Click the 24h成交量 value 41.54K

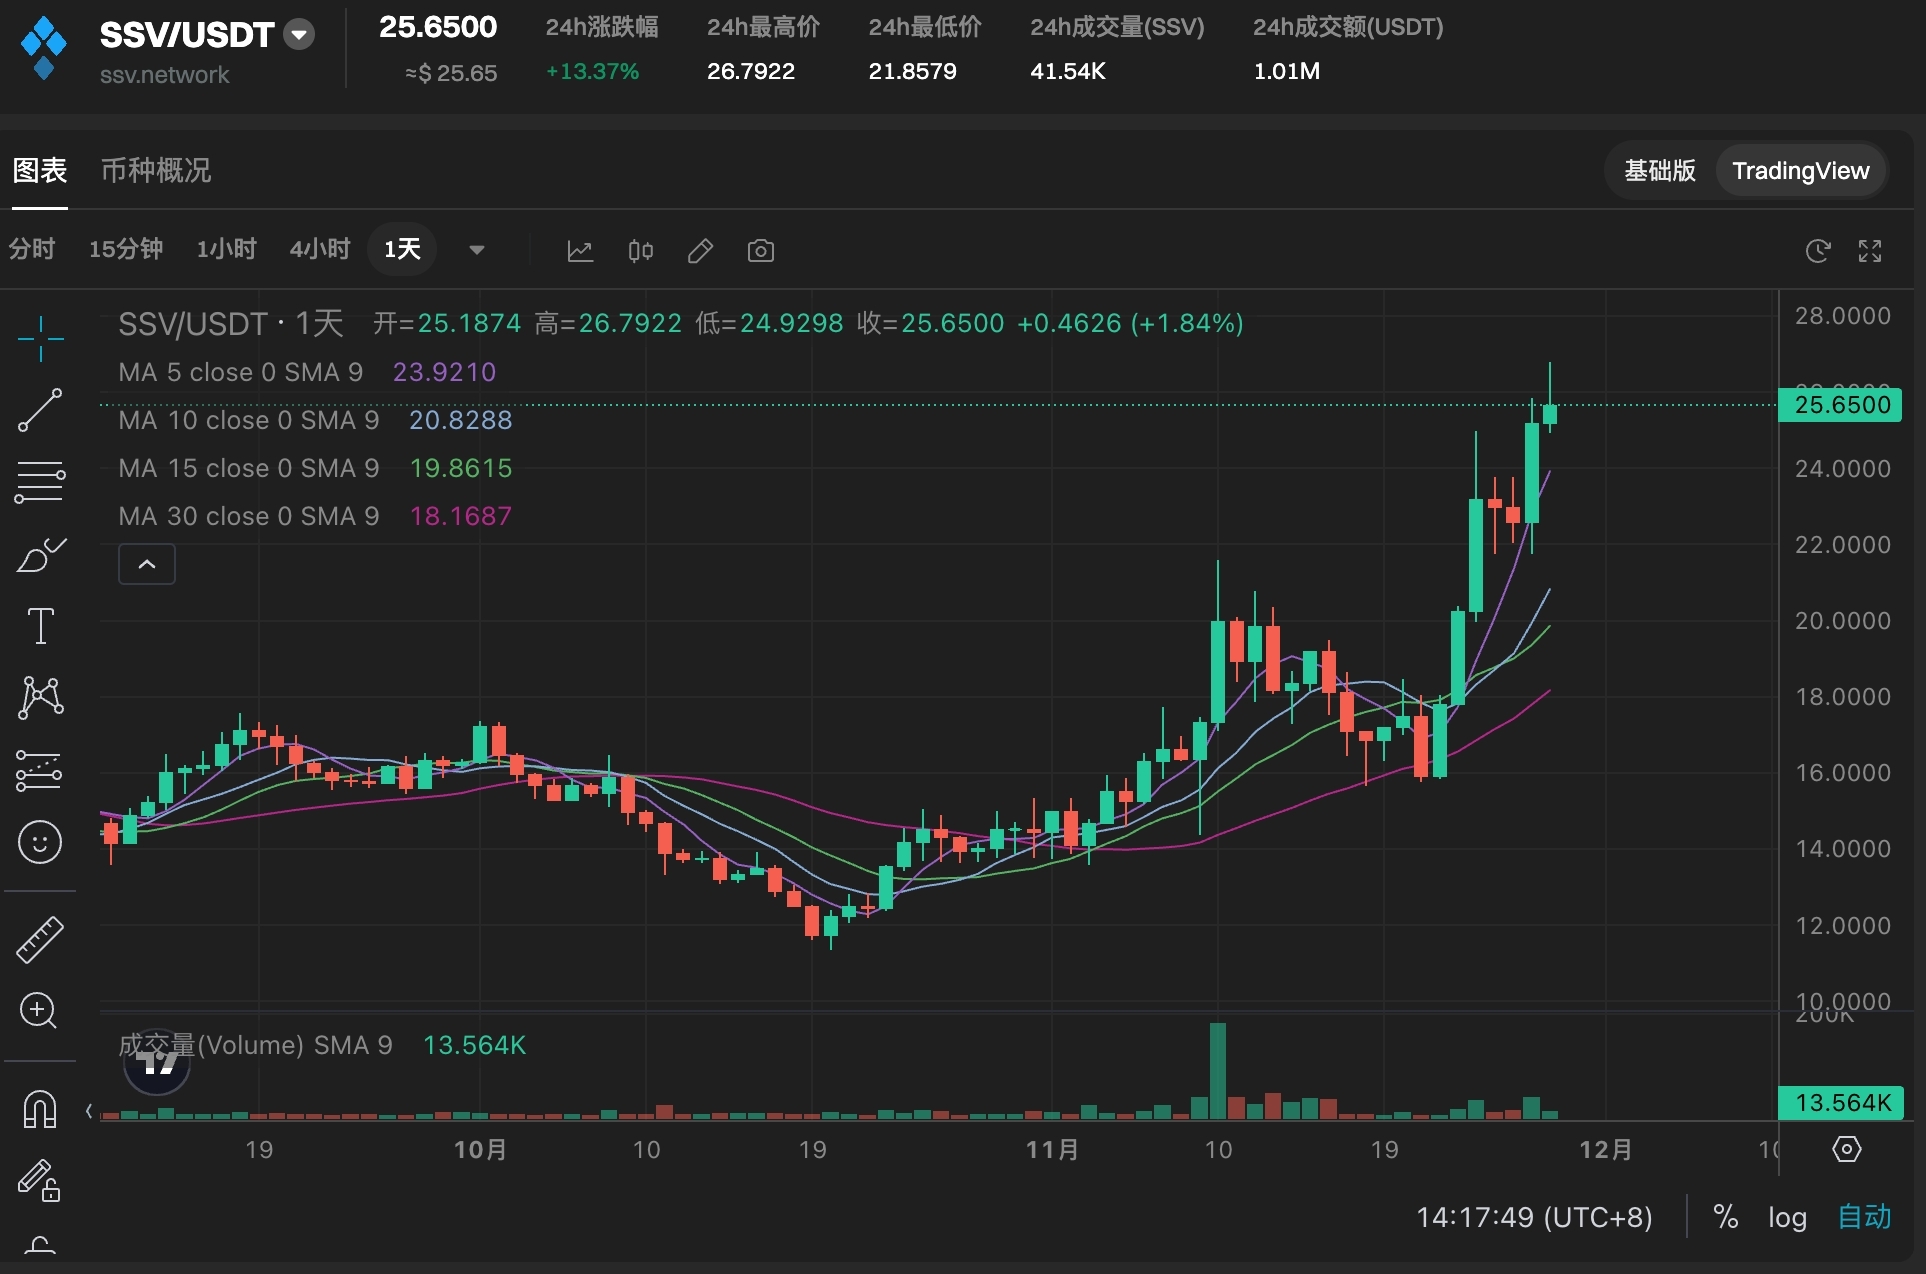pos(1068,72)
